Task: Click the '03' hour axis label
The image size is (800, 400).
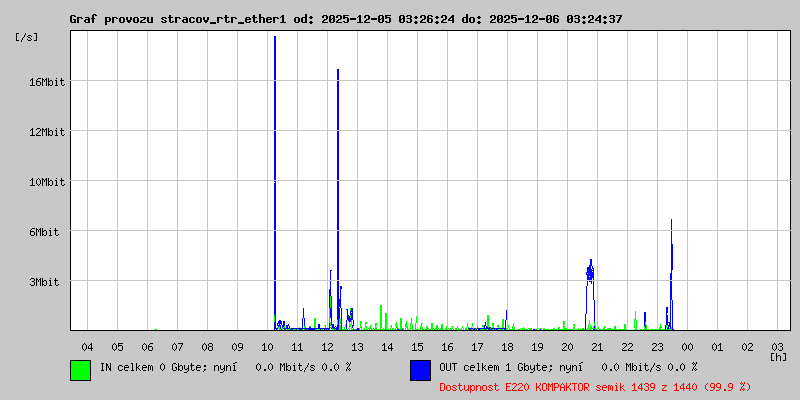Action: 777,347
